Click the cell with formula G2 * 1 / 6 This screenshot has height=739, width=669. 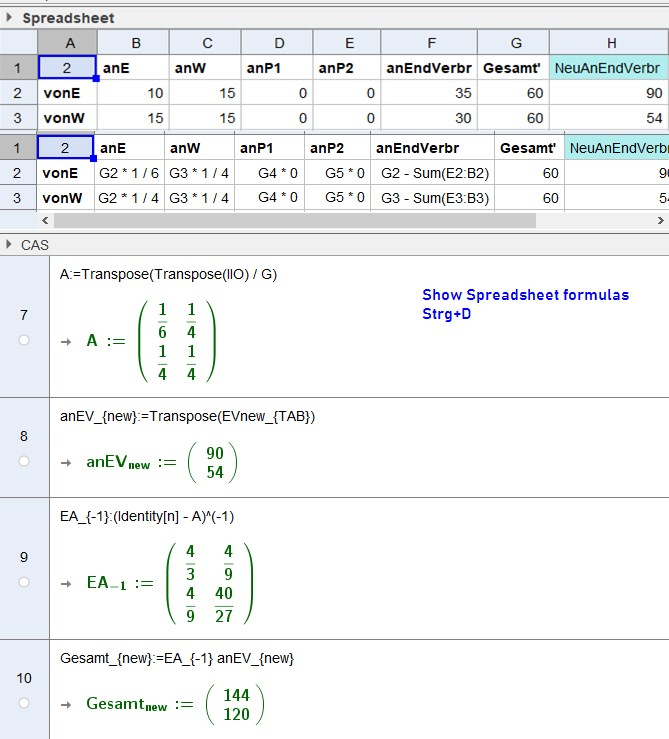[129, 173]
